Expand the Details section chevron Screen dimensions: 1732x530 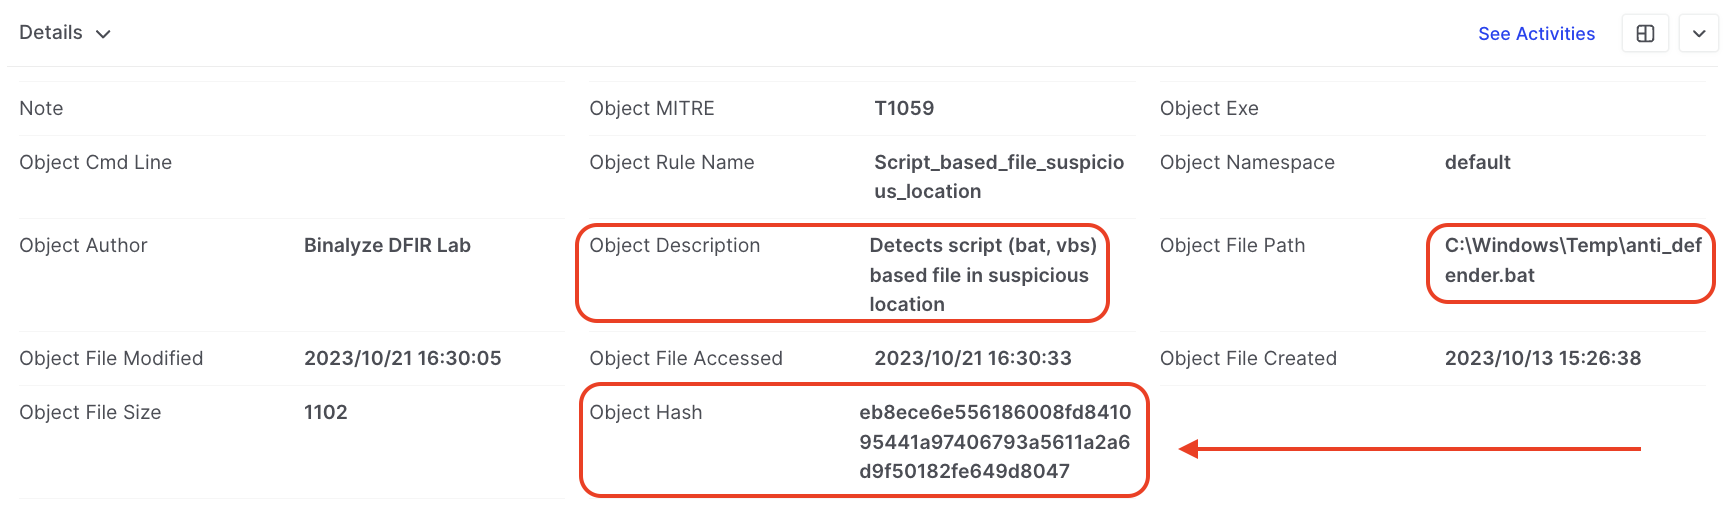(x=103, y=34)
